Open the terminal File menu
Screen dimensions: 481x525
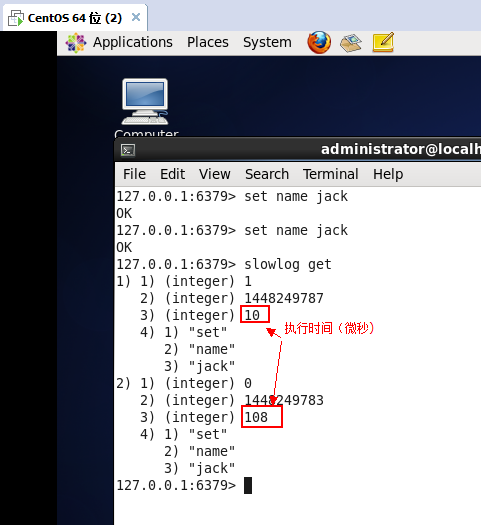[x=134, y=174]
